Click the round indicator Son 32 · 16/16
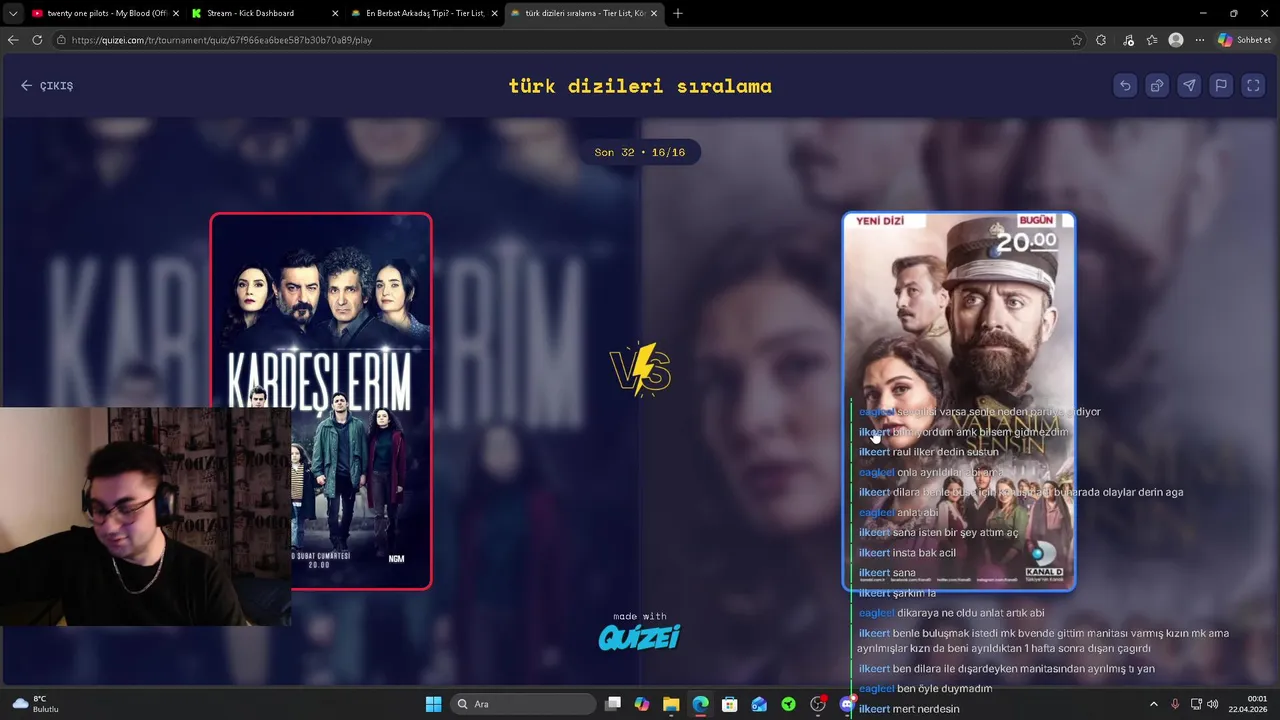 640,152
